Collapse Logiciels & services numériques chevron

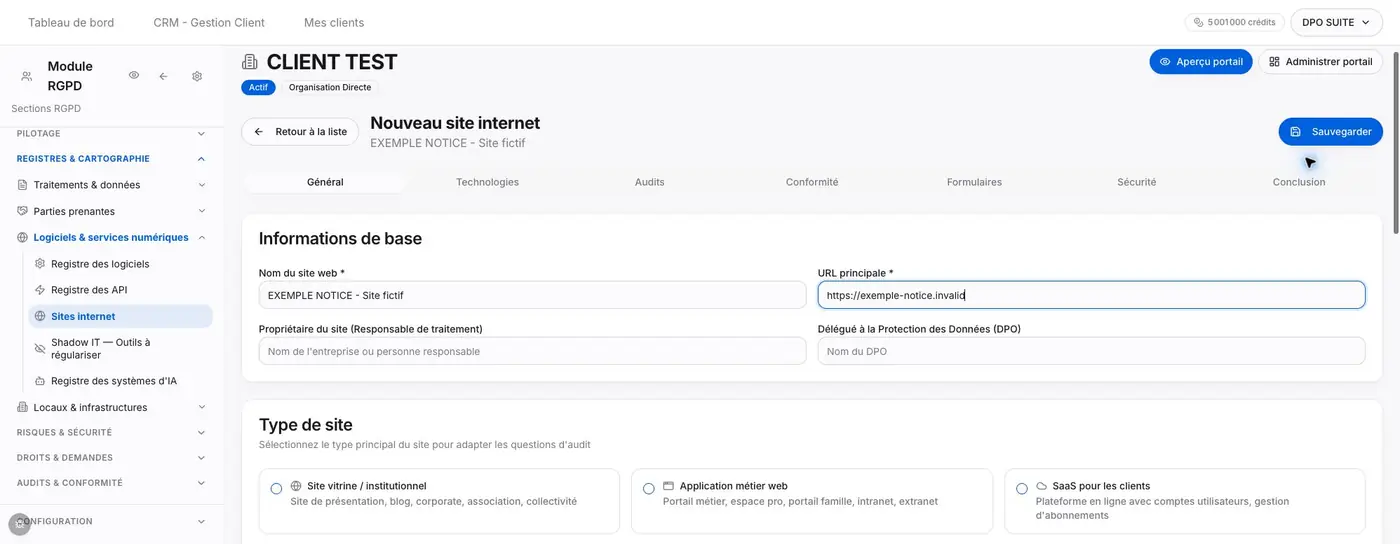201,238
